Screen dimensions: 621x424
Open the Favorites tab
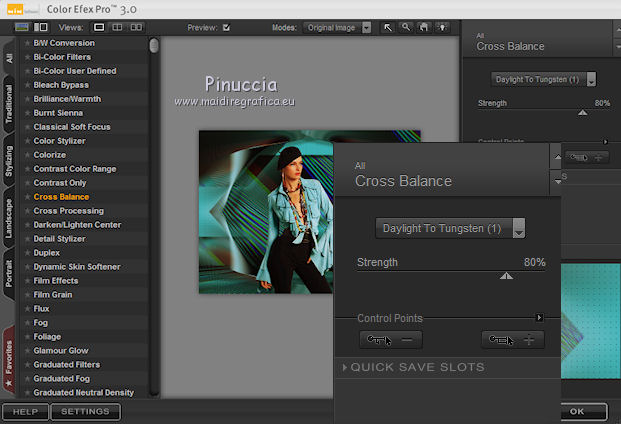click(9, 359)
